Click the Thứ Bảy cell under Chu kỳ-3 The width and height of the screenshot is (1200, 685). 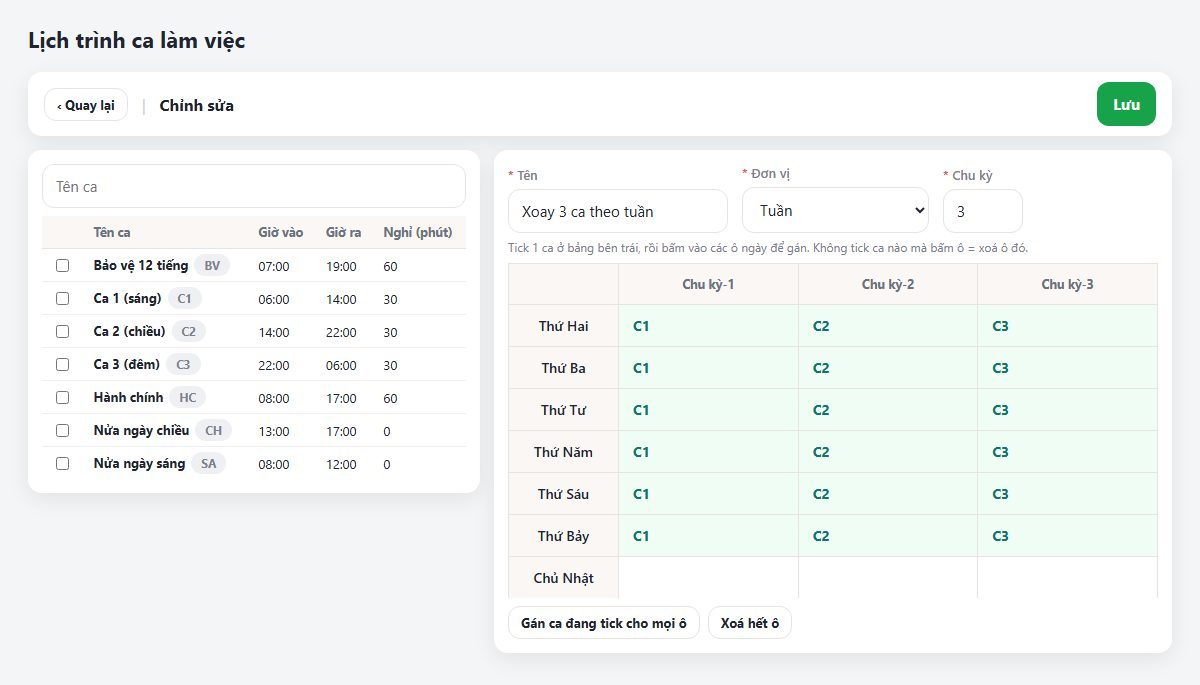coord(1067,536)
